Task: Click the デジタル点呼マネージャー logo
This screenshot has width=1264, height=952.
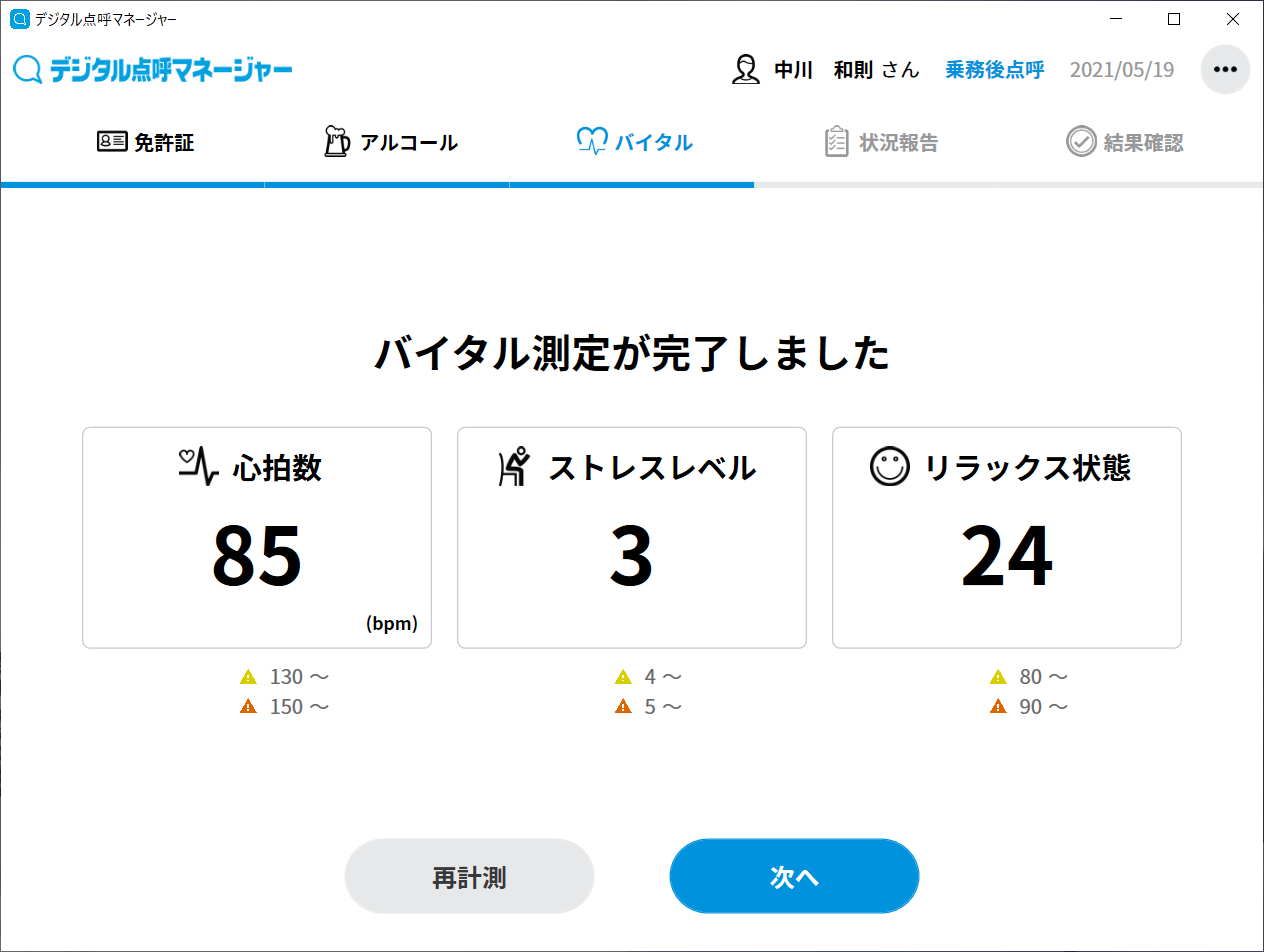Action: 153,70
